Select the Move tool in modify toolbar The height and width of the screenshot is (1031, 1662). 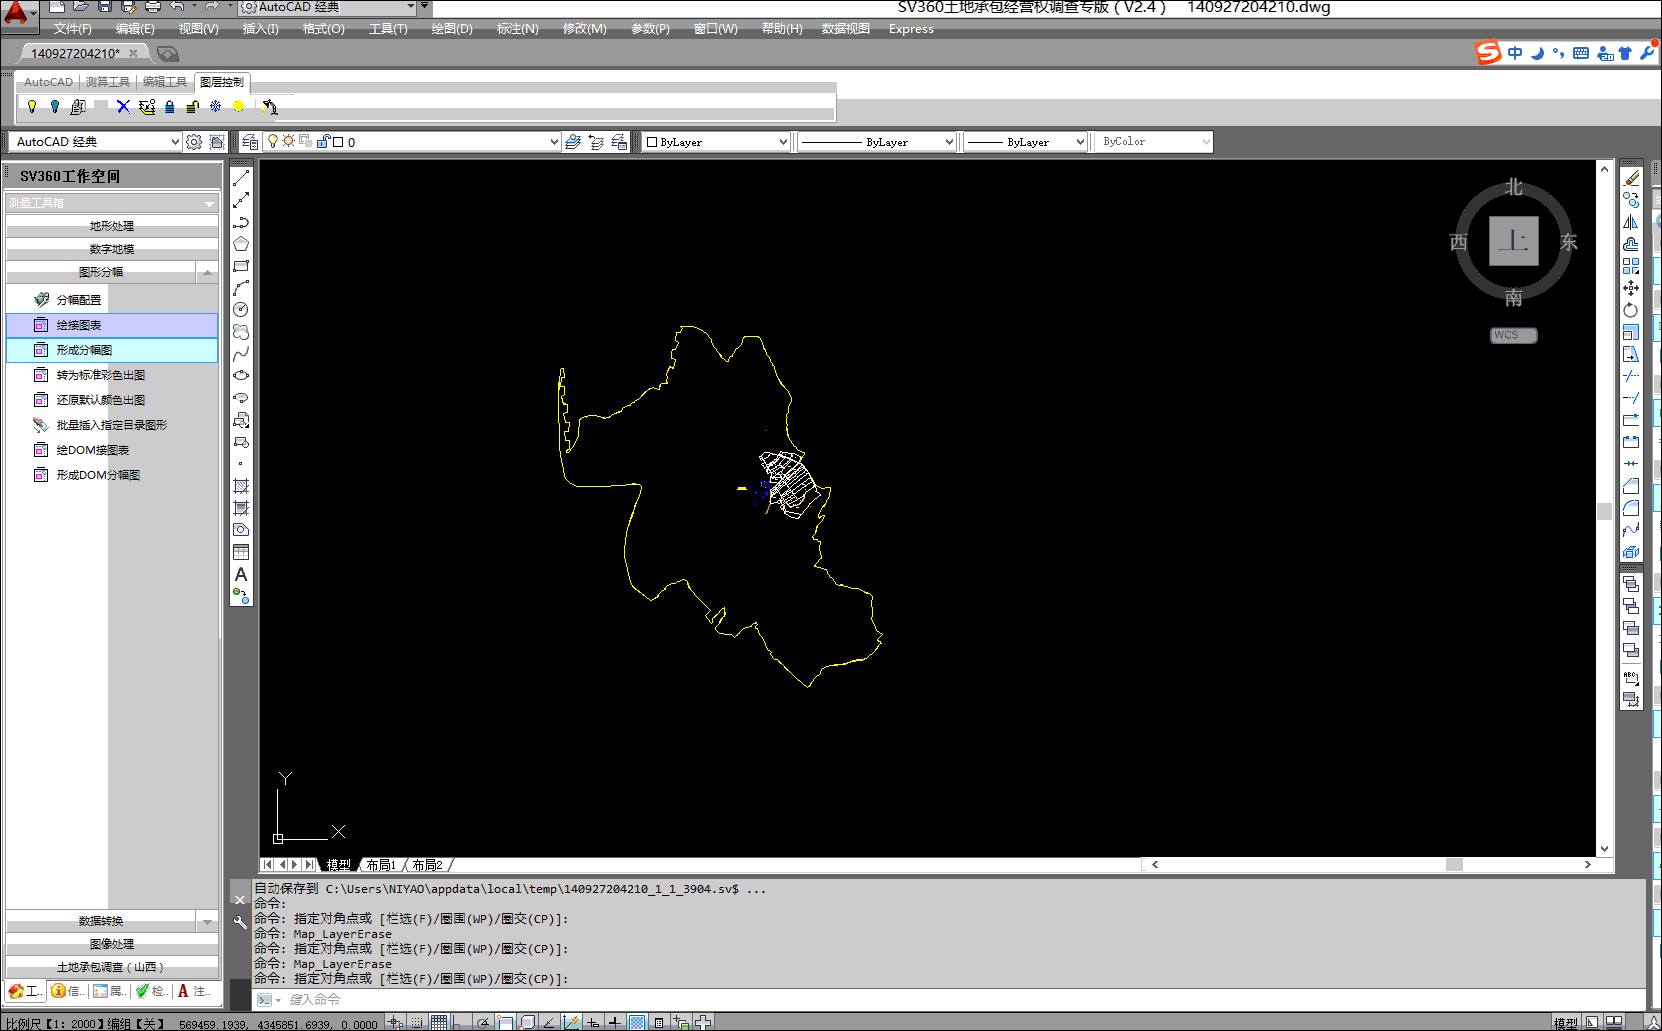(x=1631, y=288)
